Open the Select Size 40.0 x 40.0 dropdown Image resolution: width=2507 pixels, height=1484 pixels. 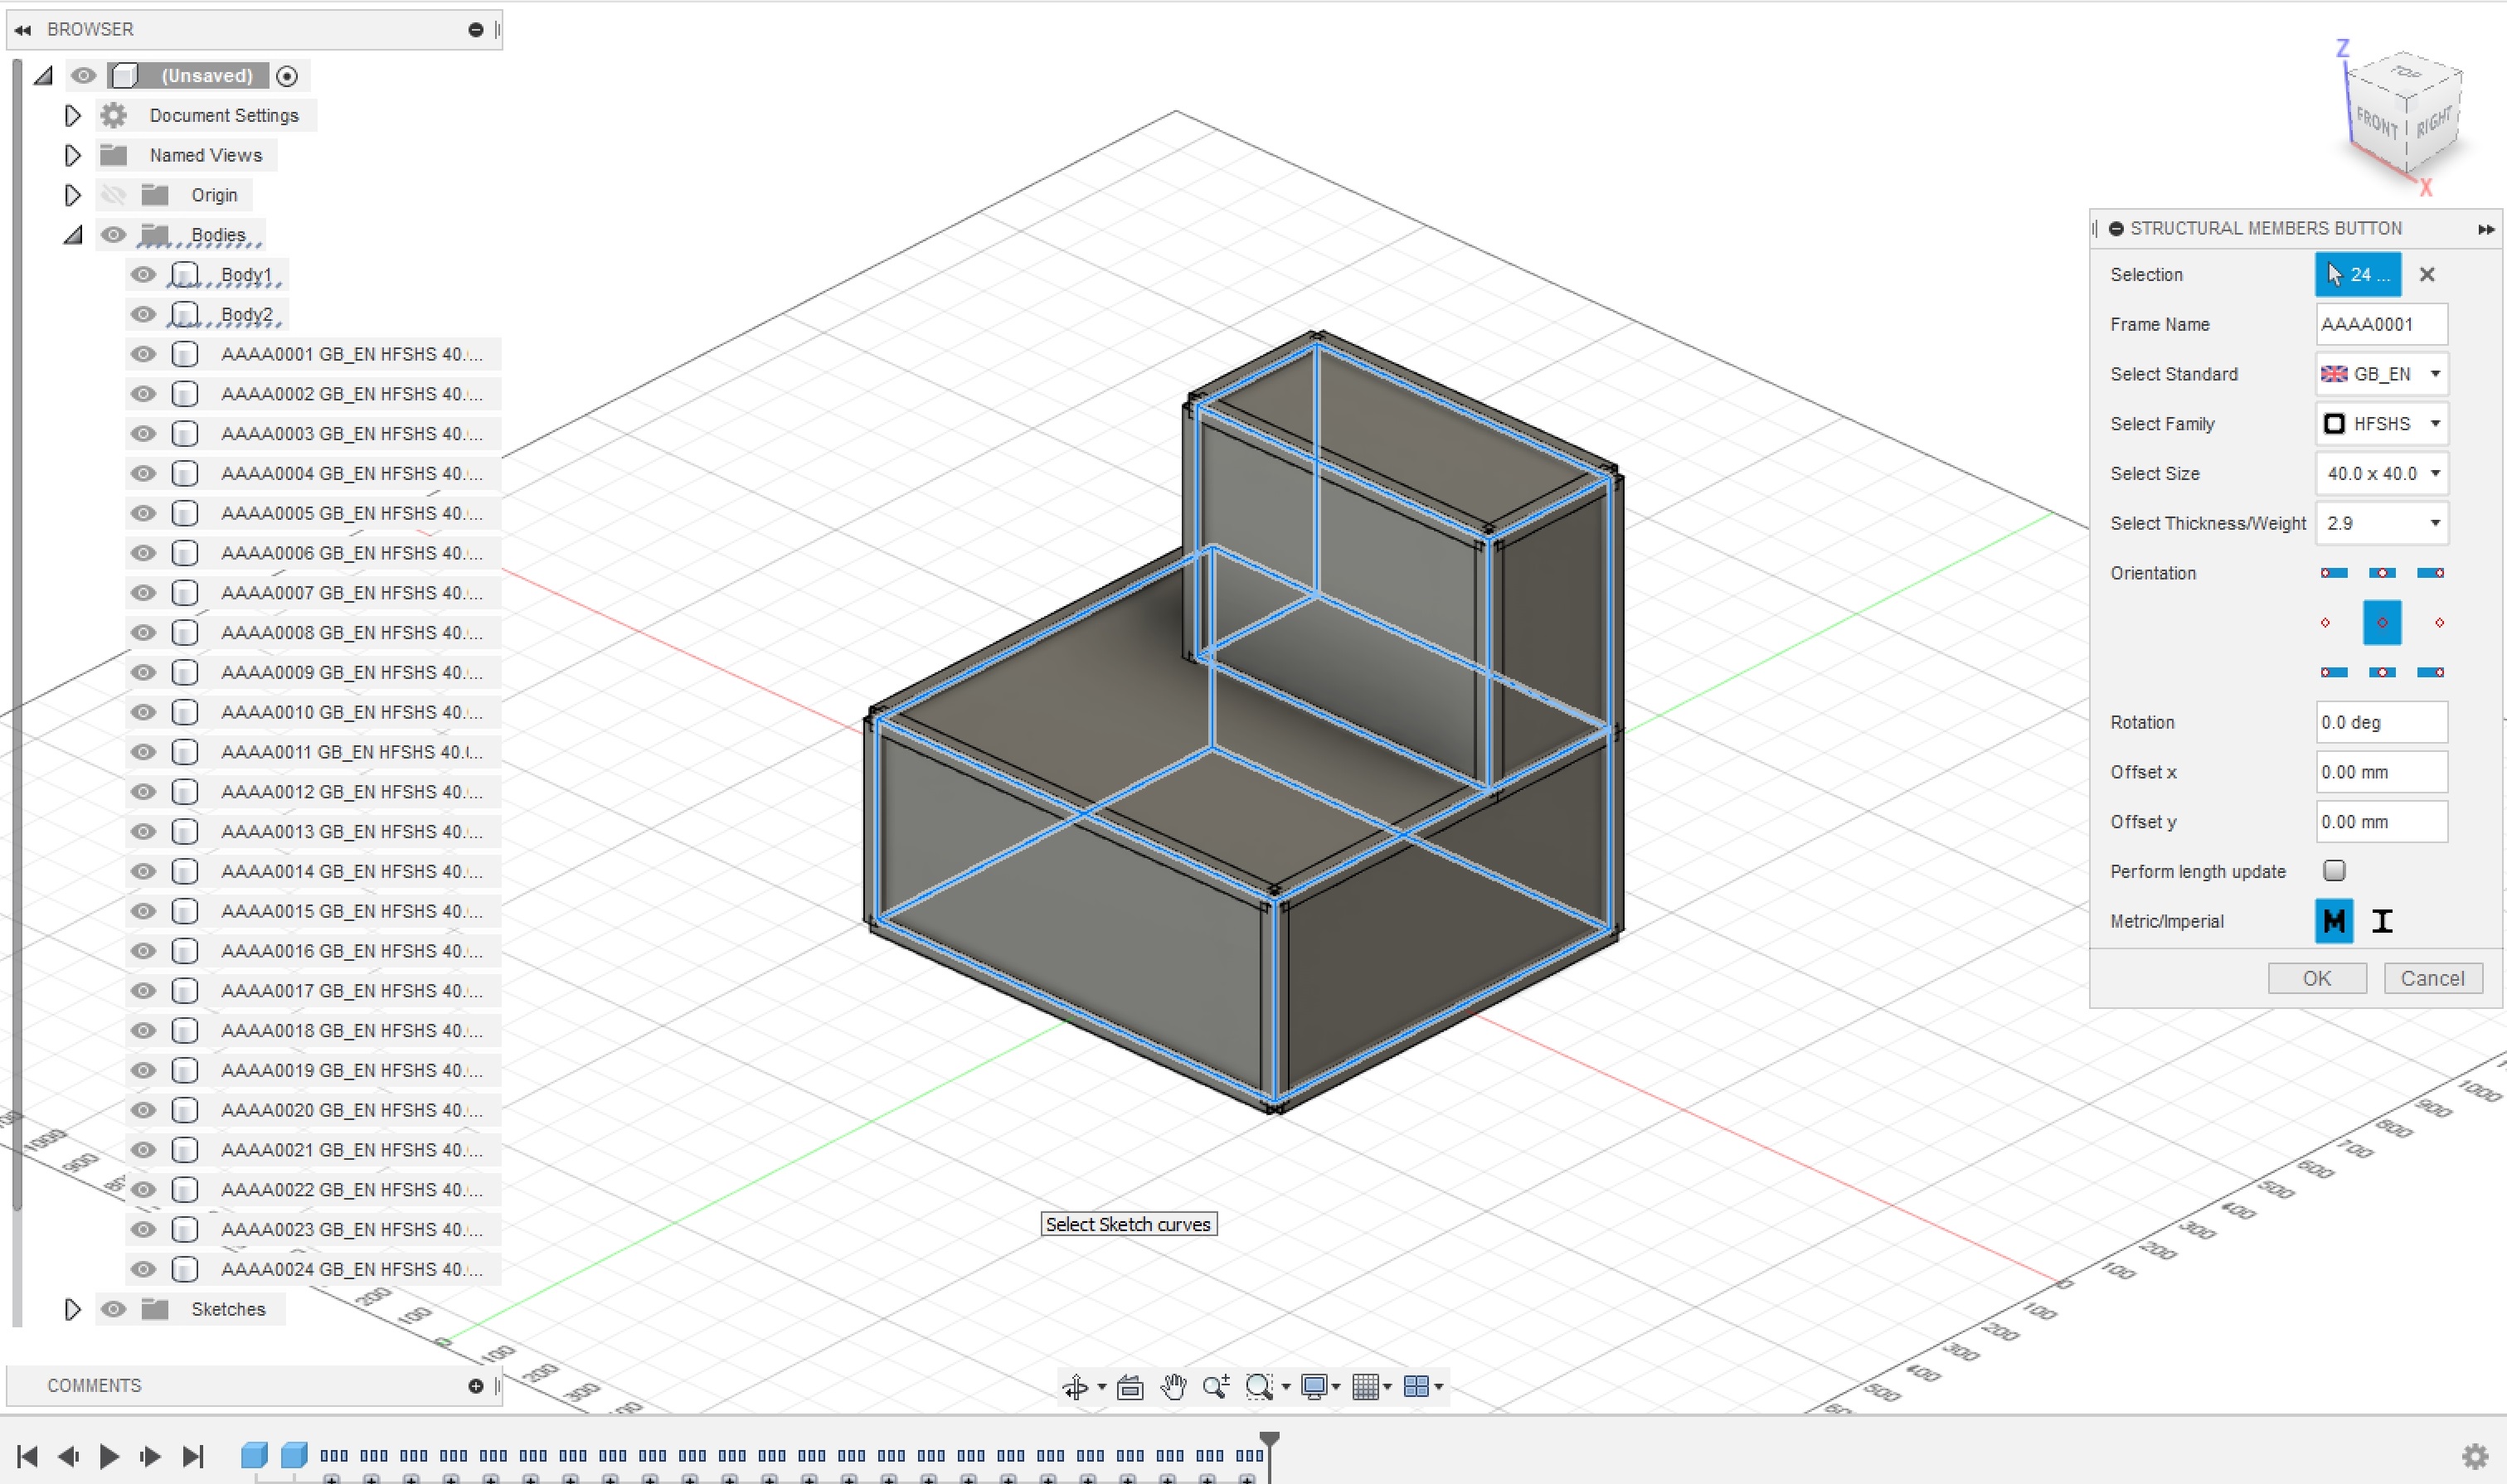pyautogui.click(x=2381, y=473)
